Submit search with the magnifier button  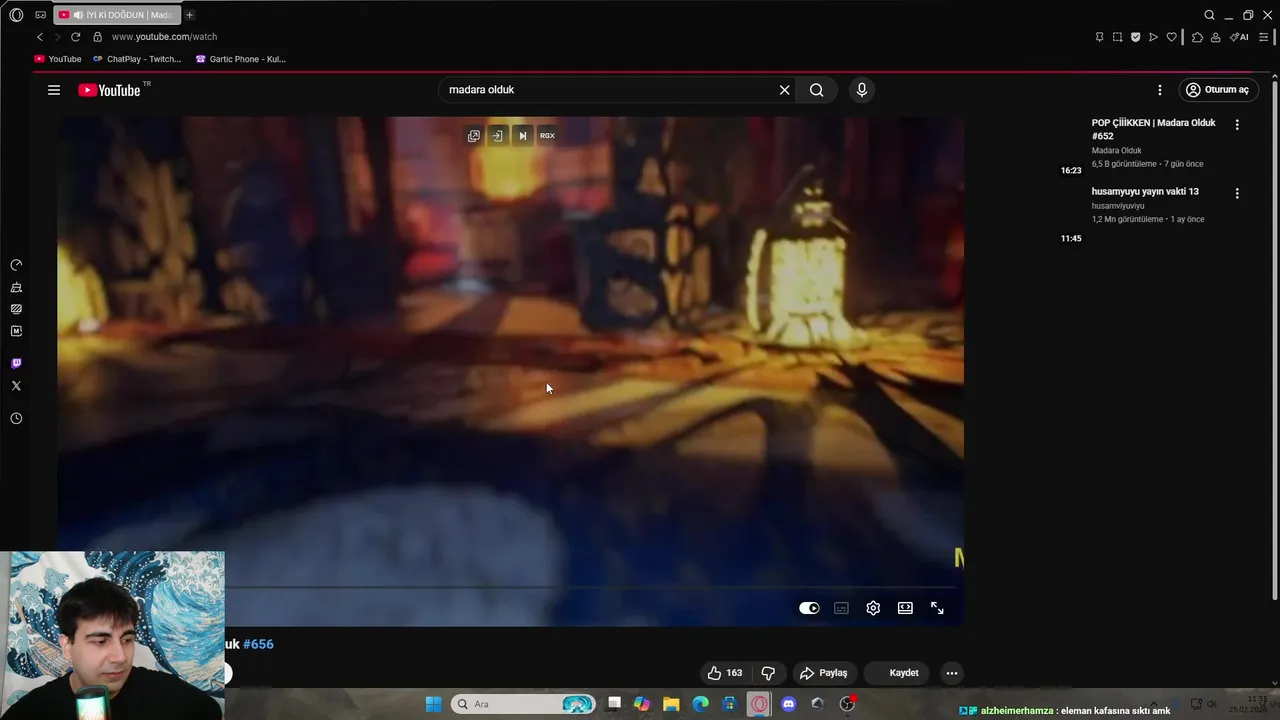point(817,90)
